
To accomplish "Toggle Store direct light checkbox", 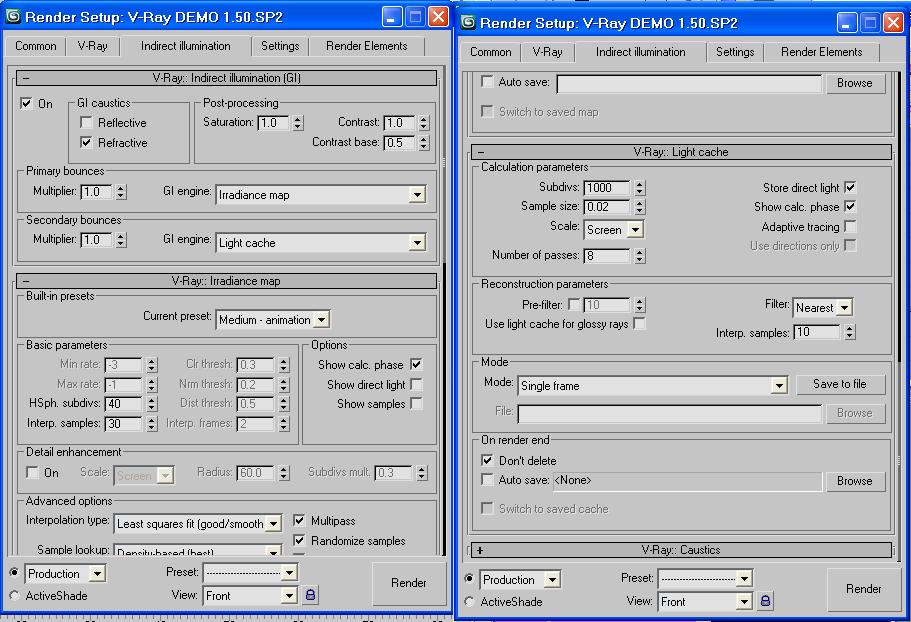I will tap(850, 187).
